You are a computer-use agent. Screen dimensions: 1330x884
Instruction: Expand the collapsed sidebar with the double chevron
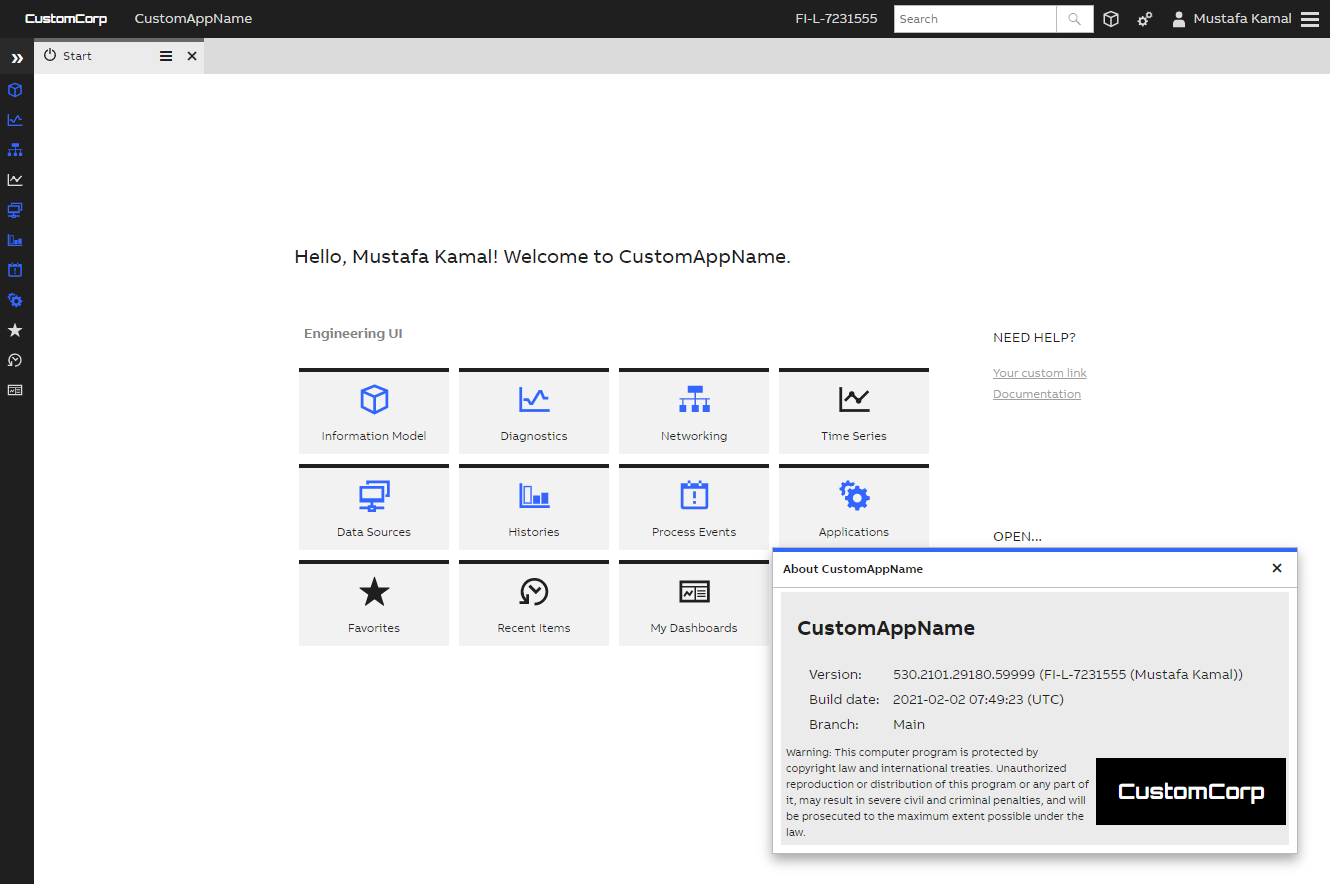pyautogui.click(x=16, y=57)
